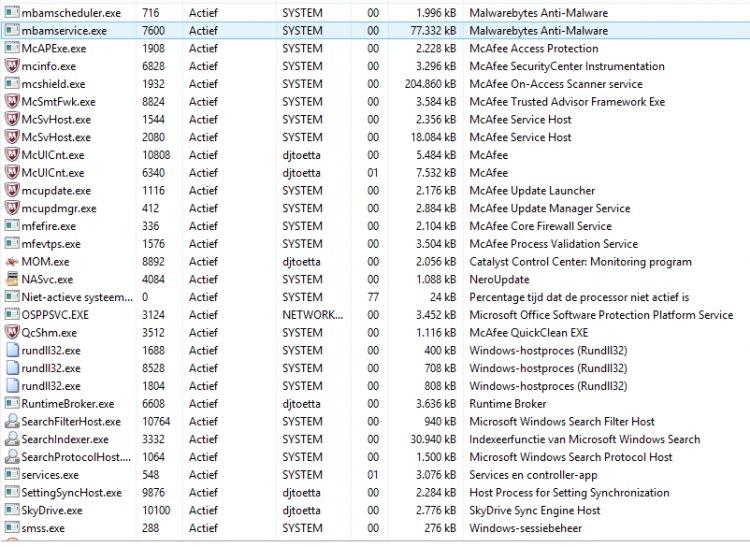Click the services.exe process icon
Viewport: 750px width, 547px height.
pos(11,474)
